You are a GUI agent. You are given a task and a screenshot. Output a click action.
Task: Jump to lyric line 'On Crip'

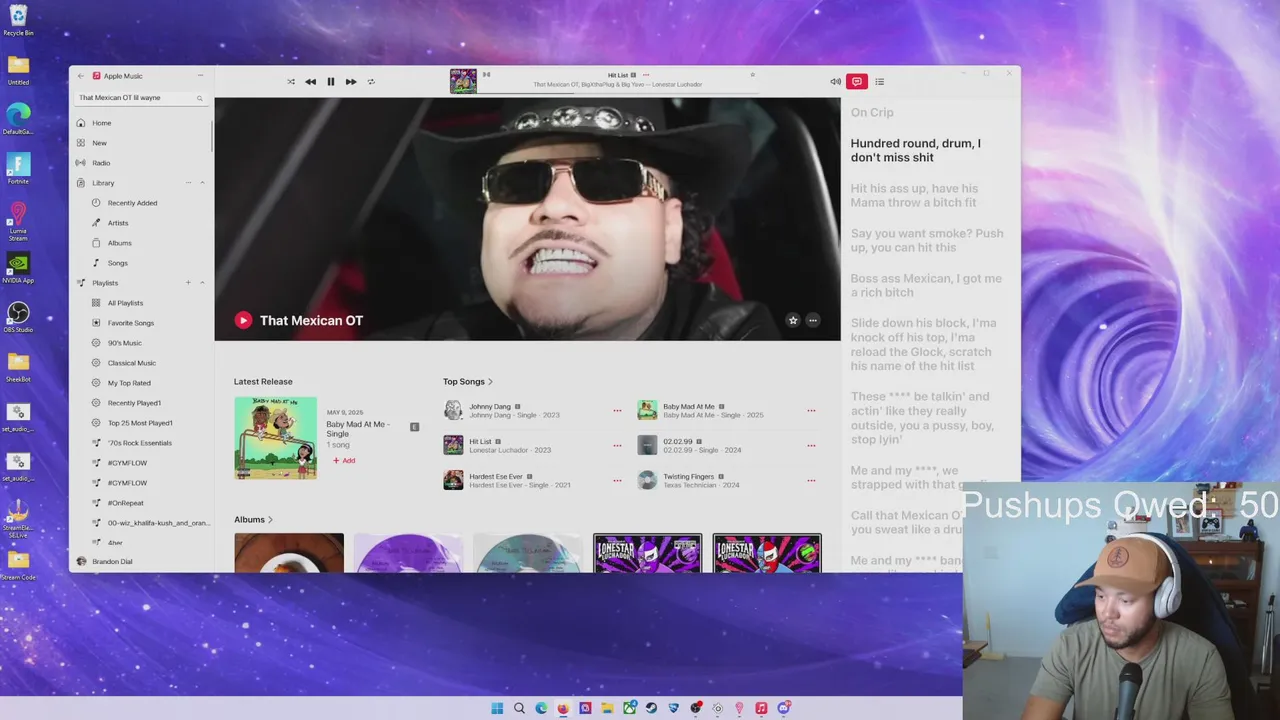(x=872, y=113)
